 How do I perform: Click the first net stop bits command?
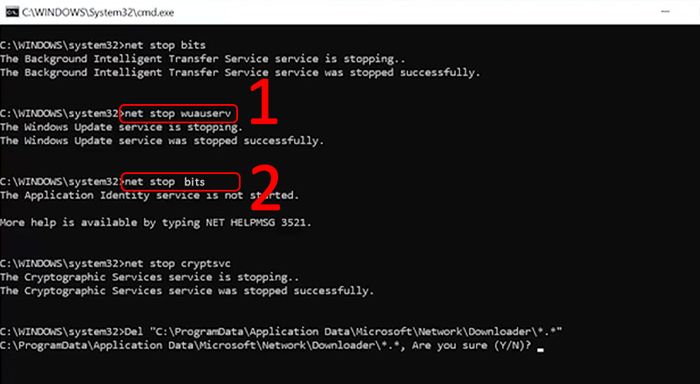tap(165, 45)
